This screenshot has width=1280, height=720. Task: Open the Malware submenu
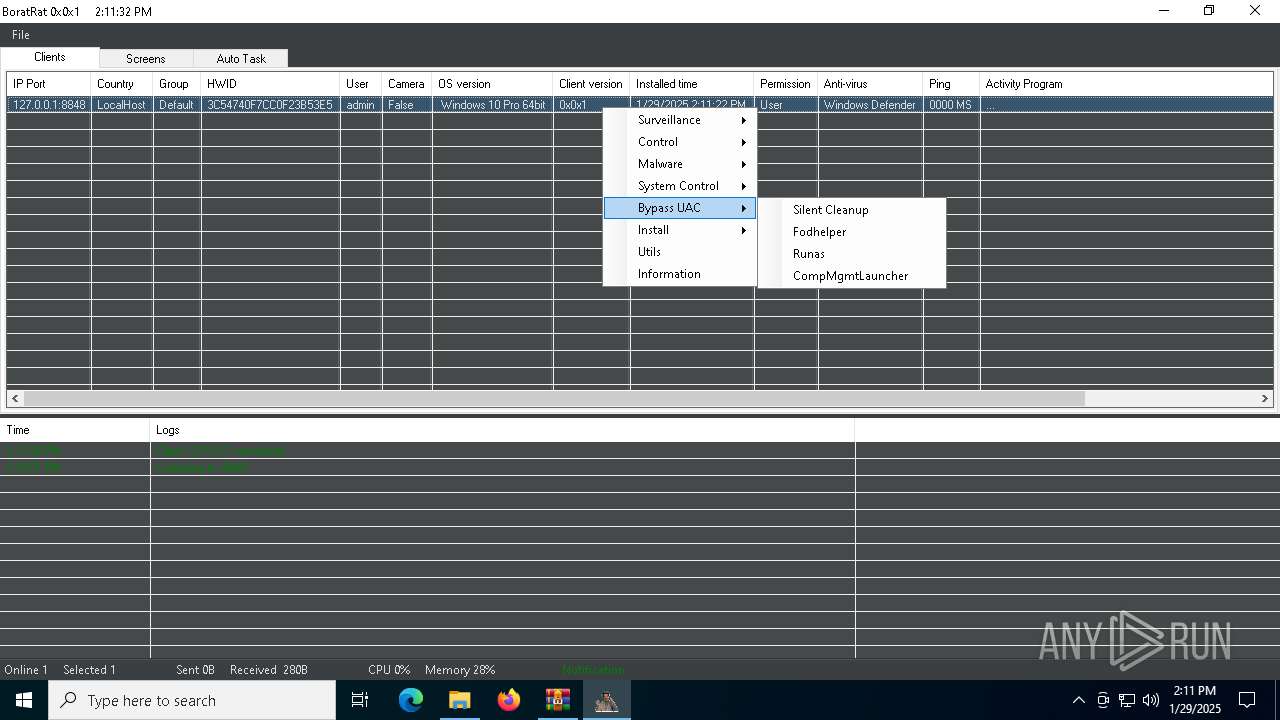(x=680, y=164)
